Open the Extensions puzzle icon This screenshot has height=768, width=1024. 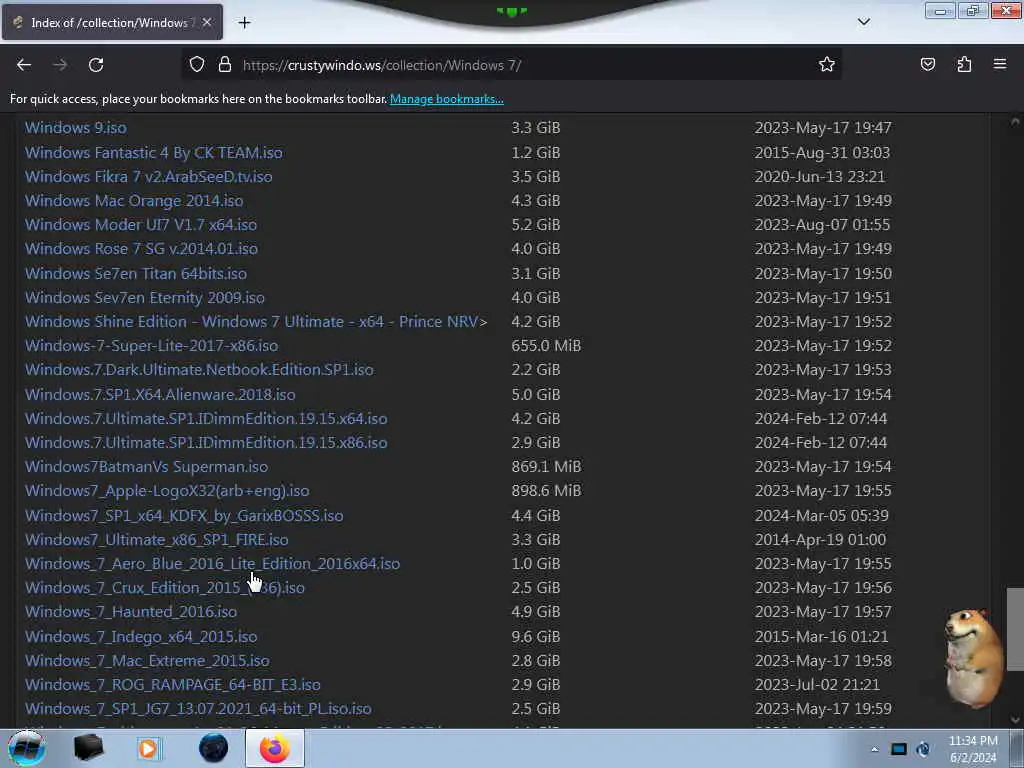coord(964,65)
